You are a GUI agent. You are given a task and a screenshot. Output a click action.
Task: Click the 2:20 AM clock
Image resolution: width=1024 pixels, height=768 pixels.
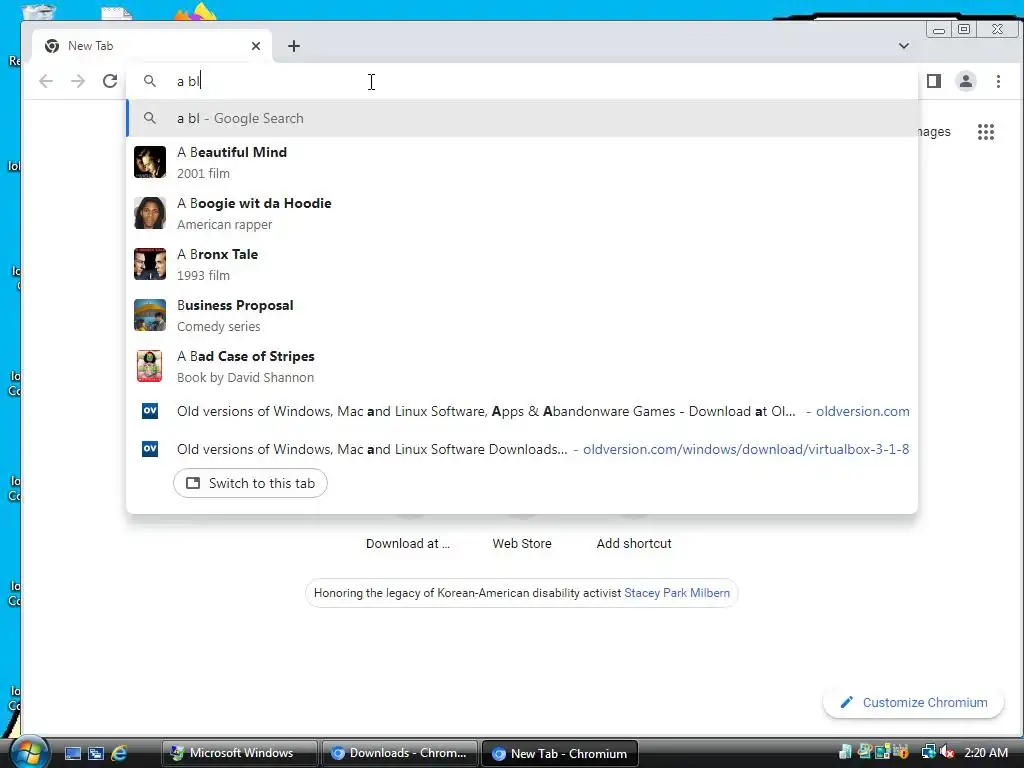tap(985, 752)
